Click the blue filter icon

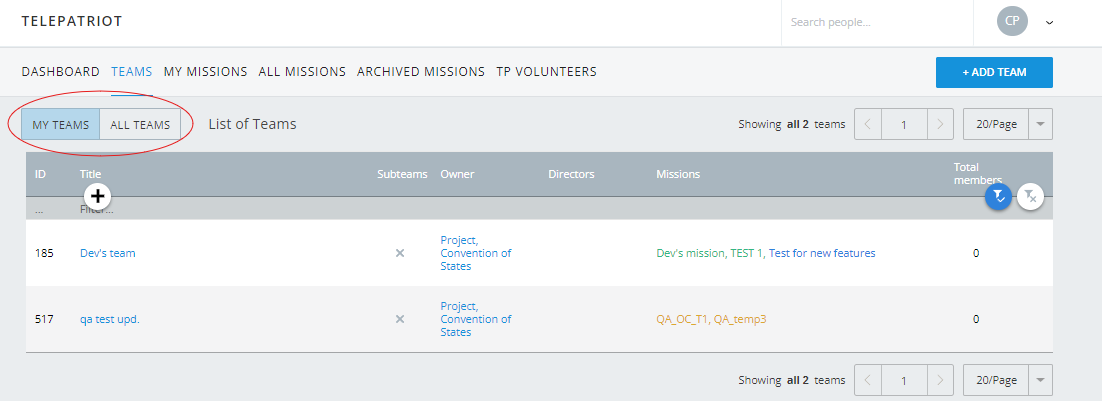[998, 196]
